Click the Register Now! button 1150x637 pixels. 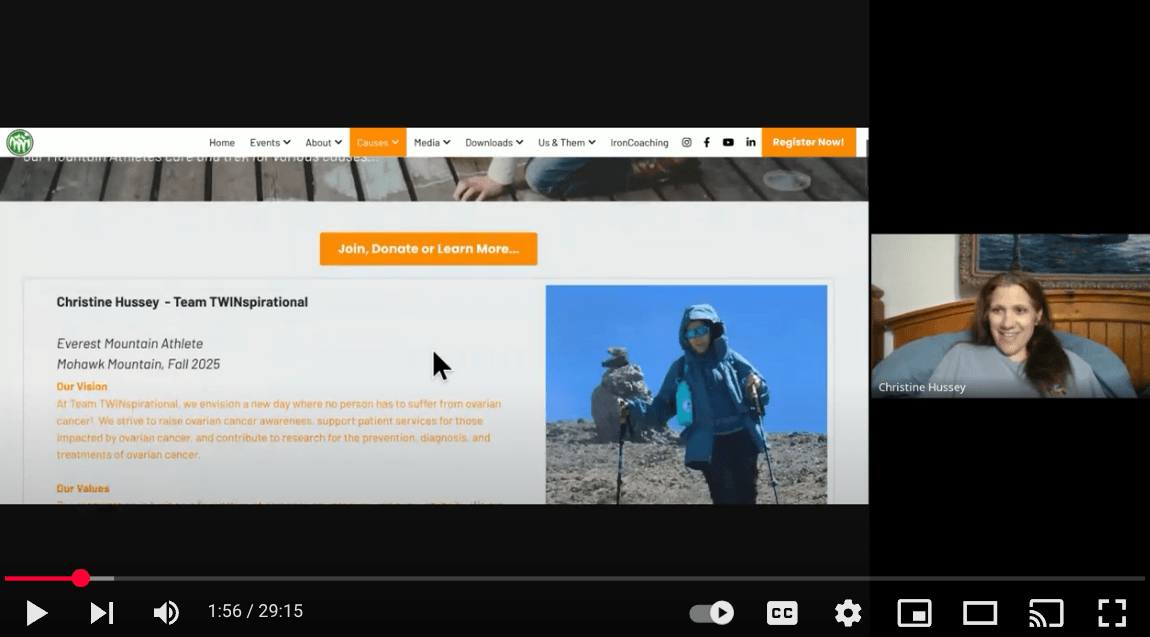pyautogui.click(x=808, y=142)
